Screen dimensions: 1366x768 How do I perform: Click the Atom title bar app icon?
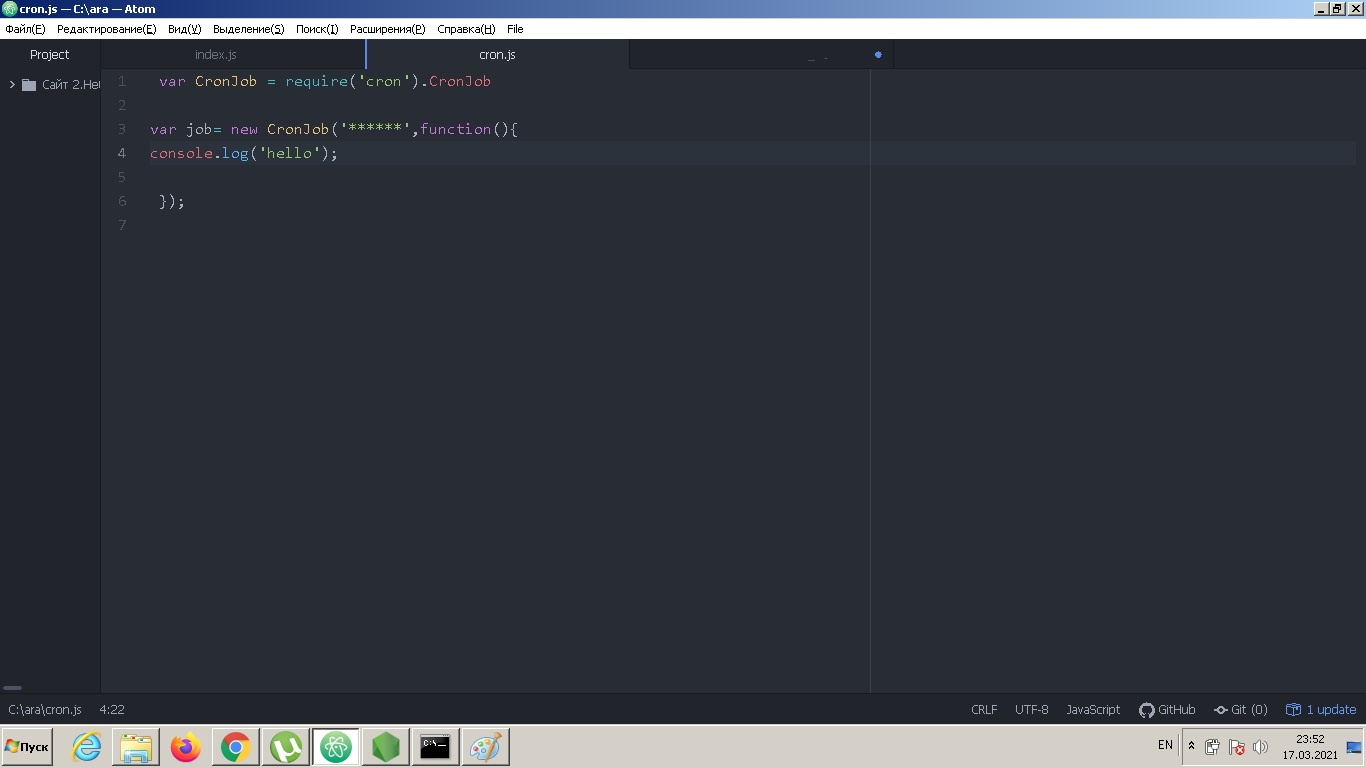pyautogui.click(x=10, y=9)
